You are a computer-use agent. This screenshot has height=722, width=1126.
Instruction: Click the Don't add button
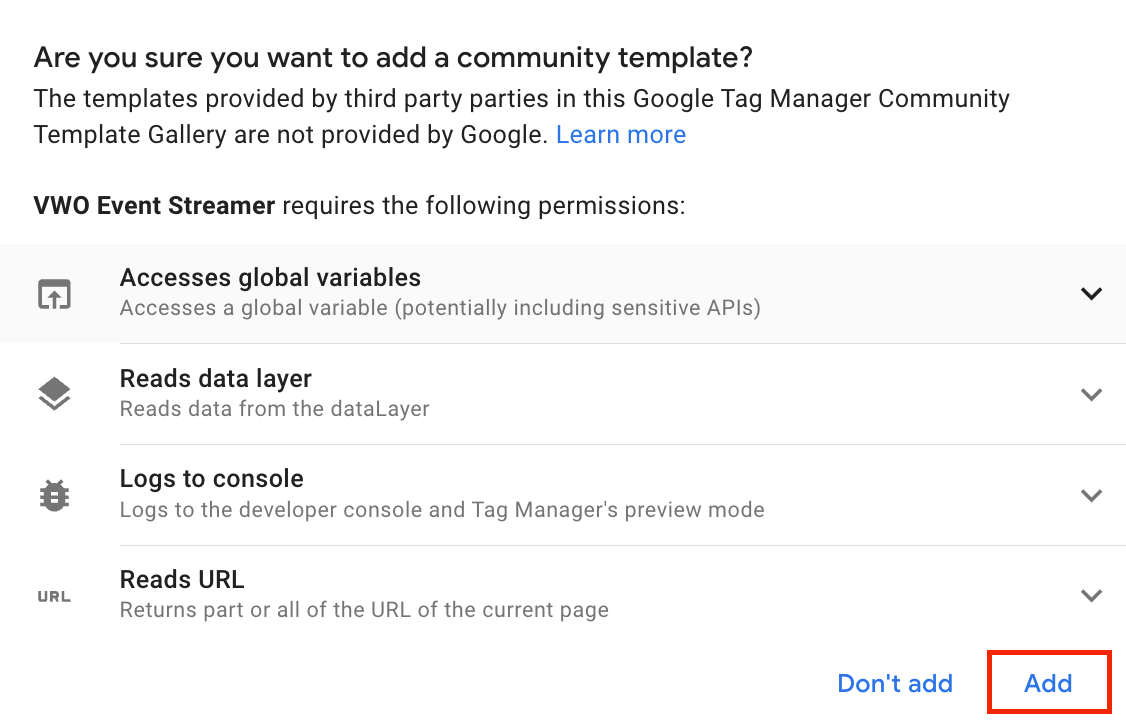pyautogui.click(x=895, y=683)
